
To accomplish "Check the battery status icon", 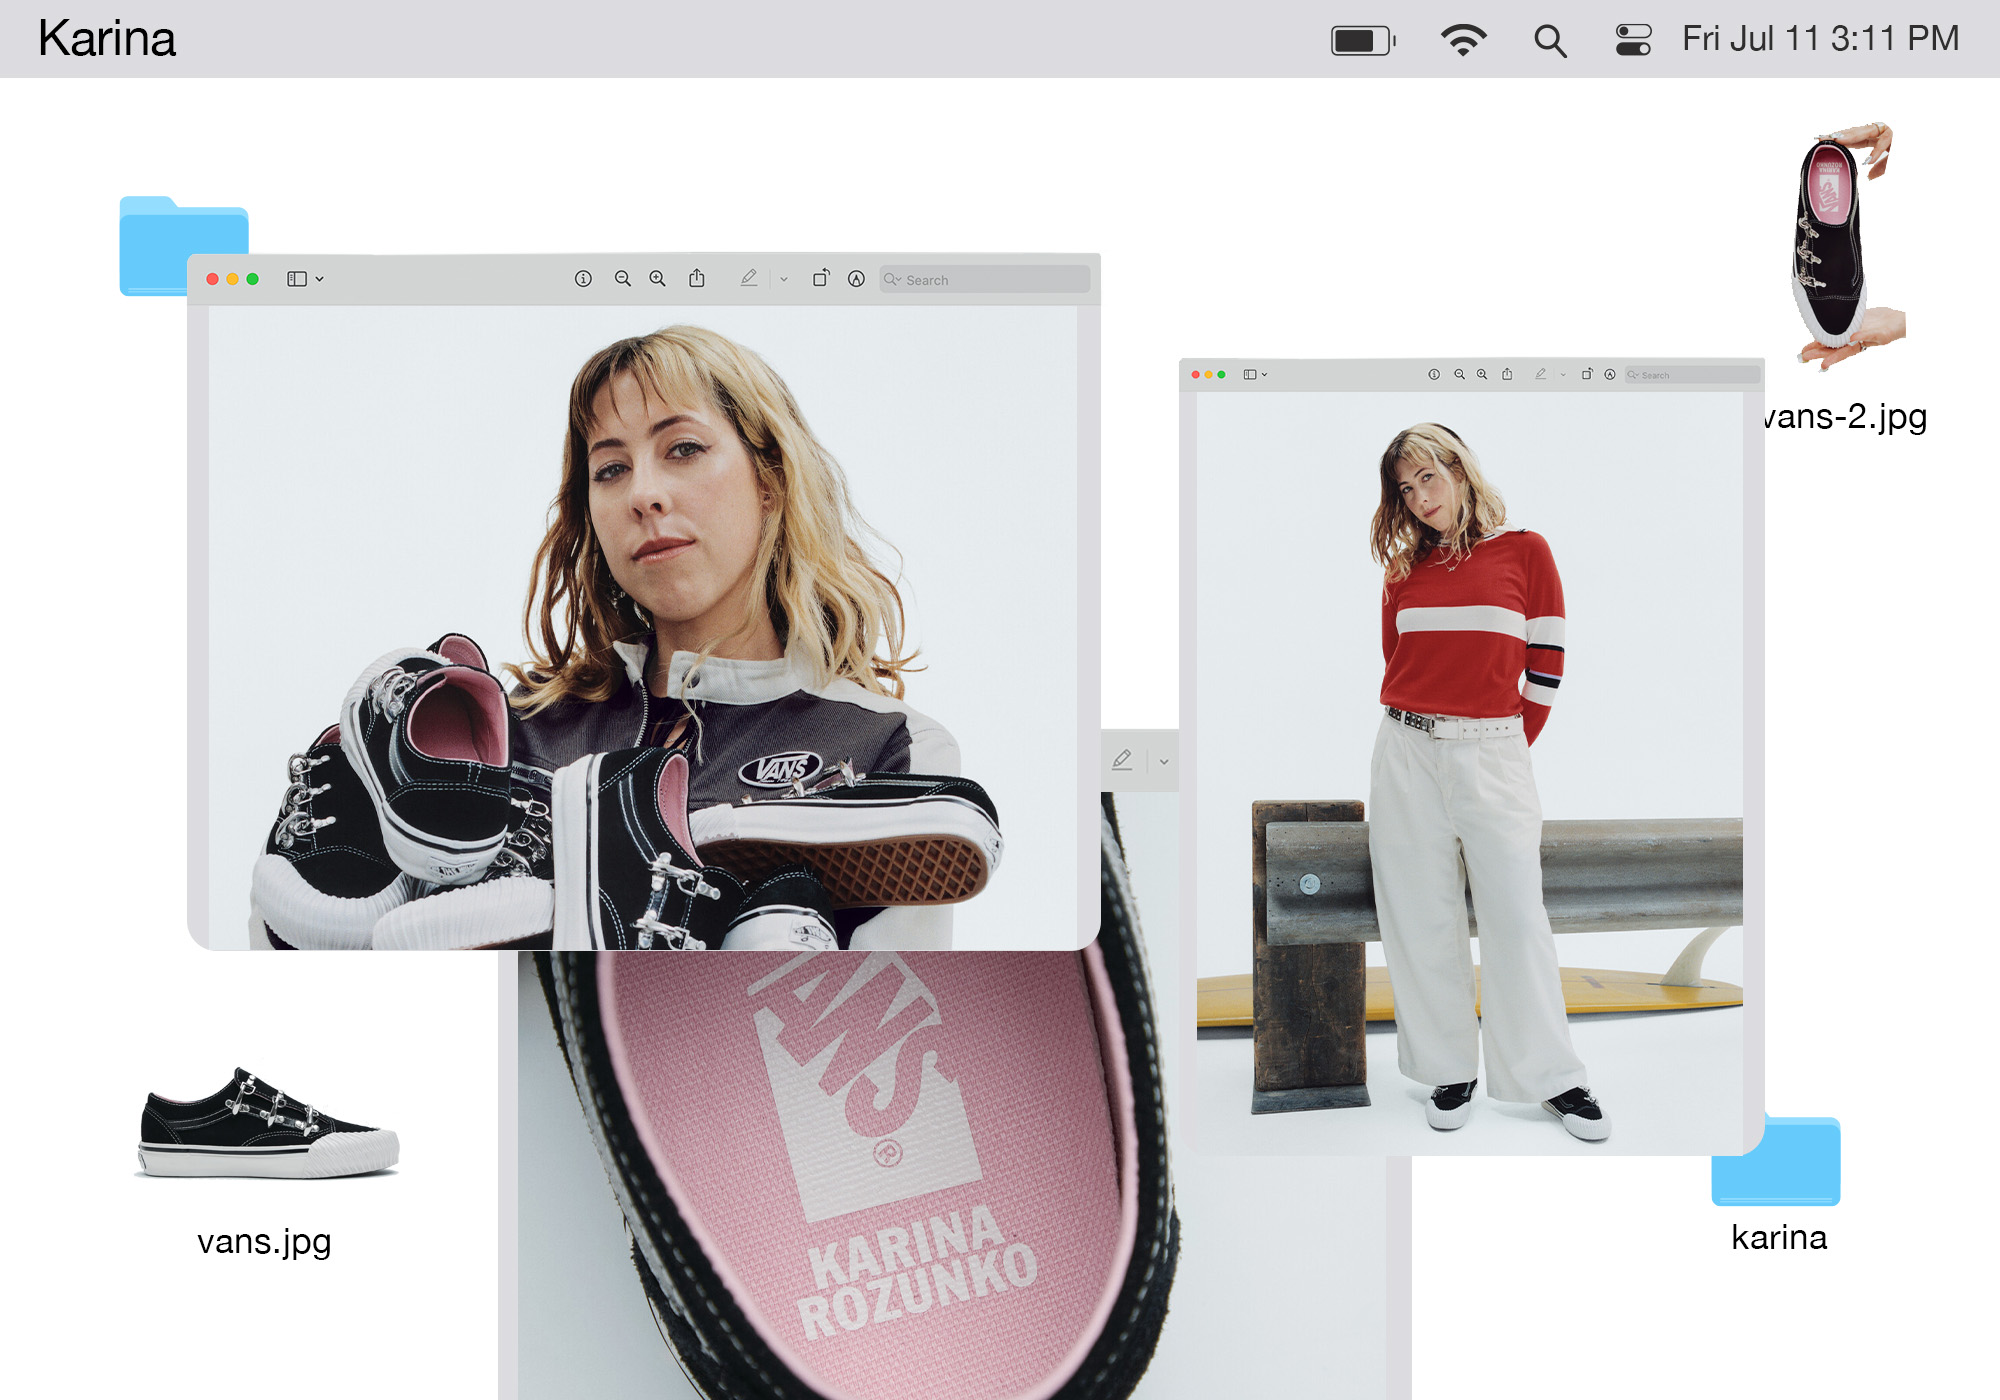I will coord(1363,40).
